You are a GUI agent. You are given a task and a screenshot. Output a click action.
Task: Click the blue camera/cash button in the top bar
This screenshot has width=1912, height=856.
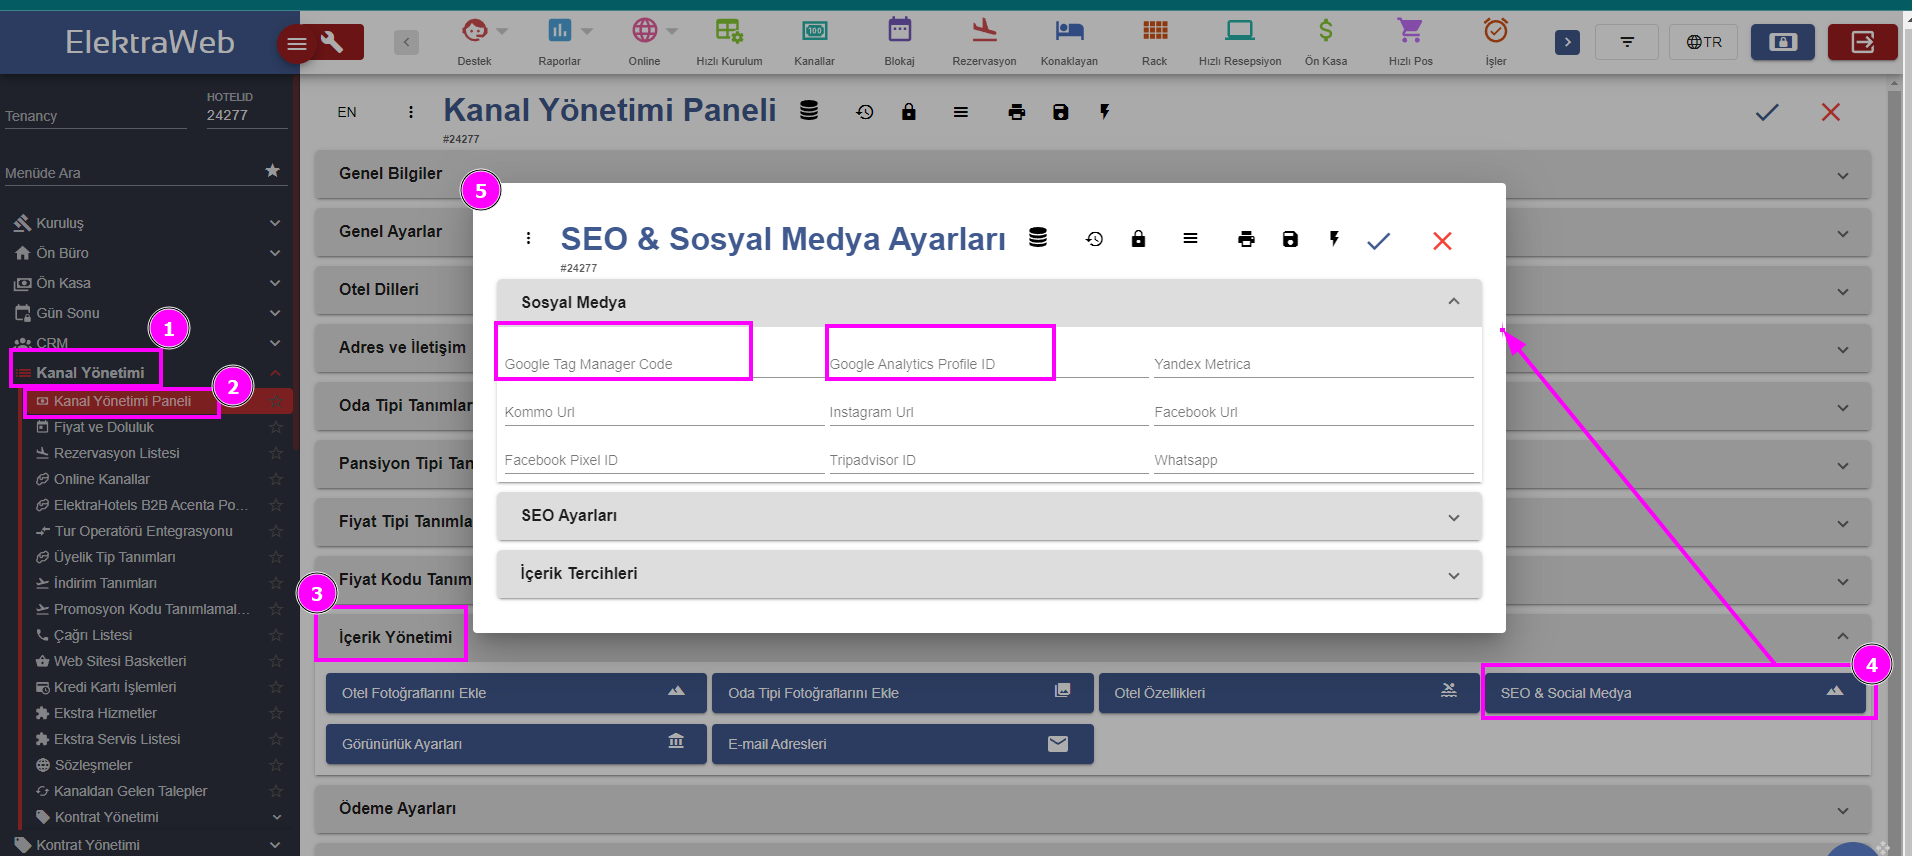point(1783,42)
